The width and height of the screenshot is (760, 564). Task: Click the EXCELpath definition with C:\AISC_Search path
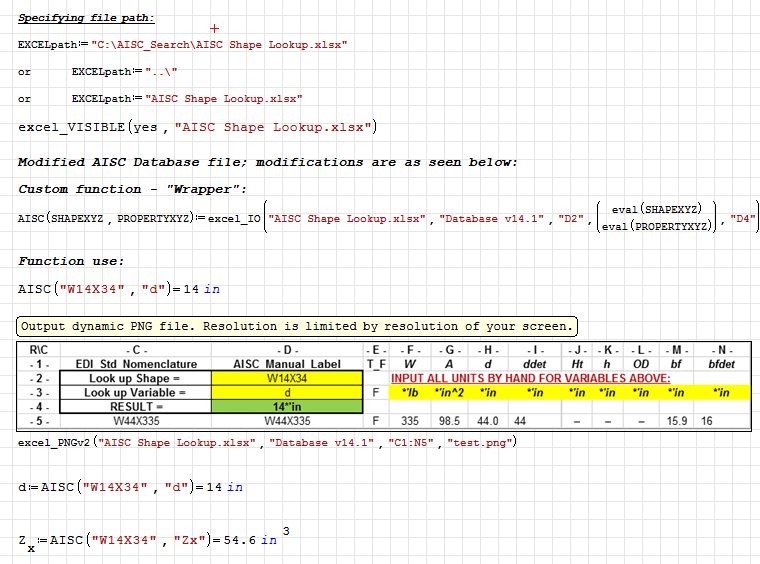point(182,45)
